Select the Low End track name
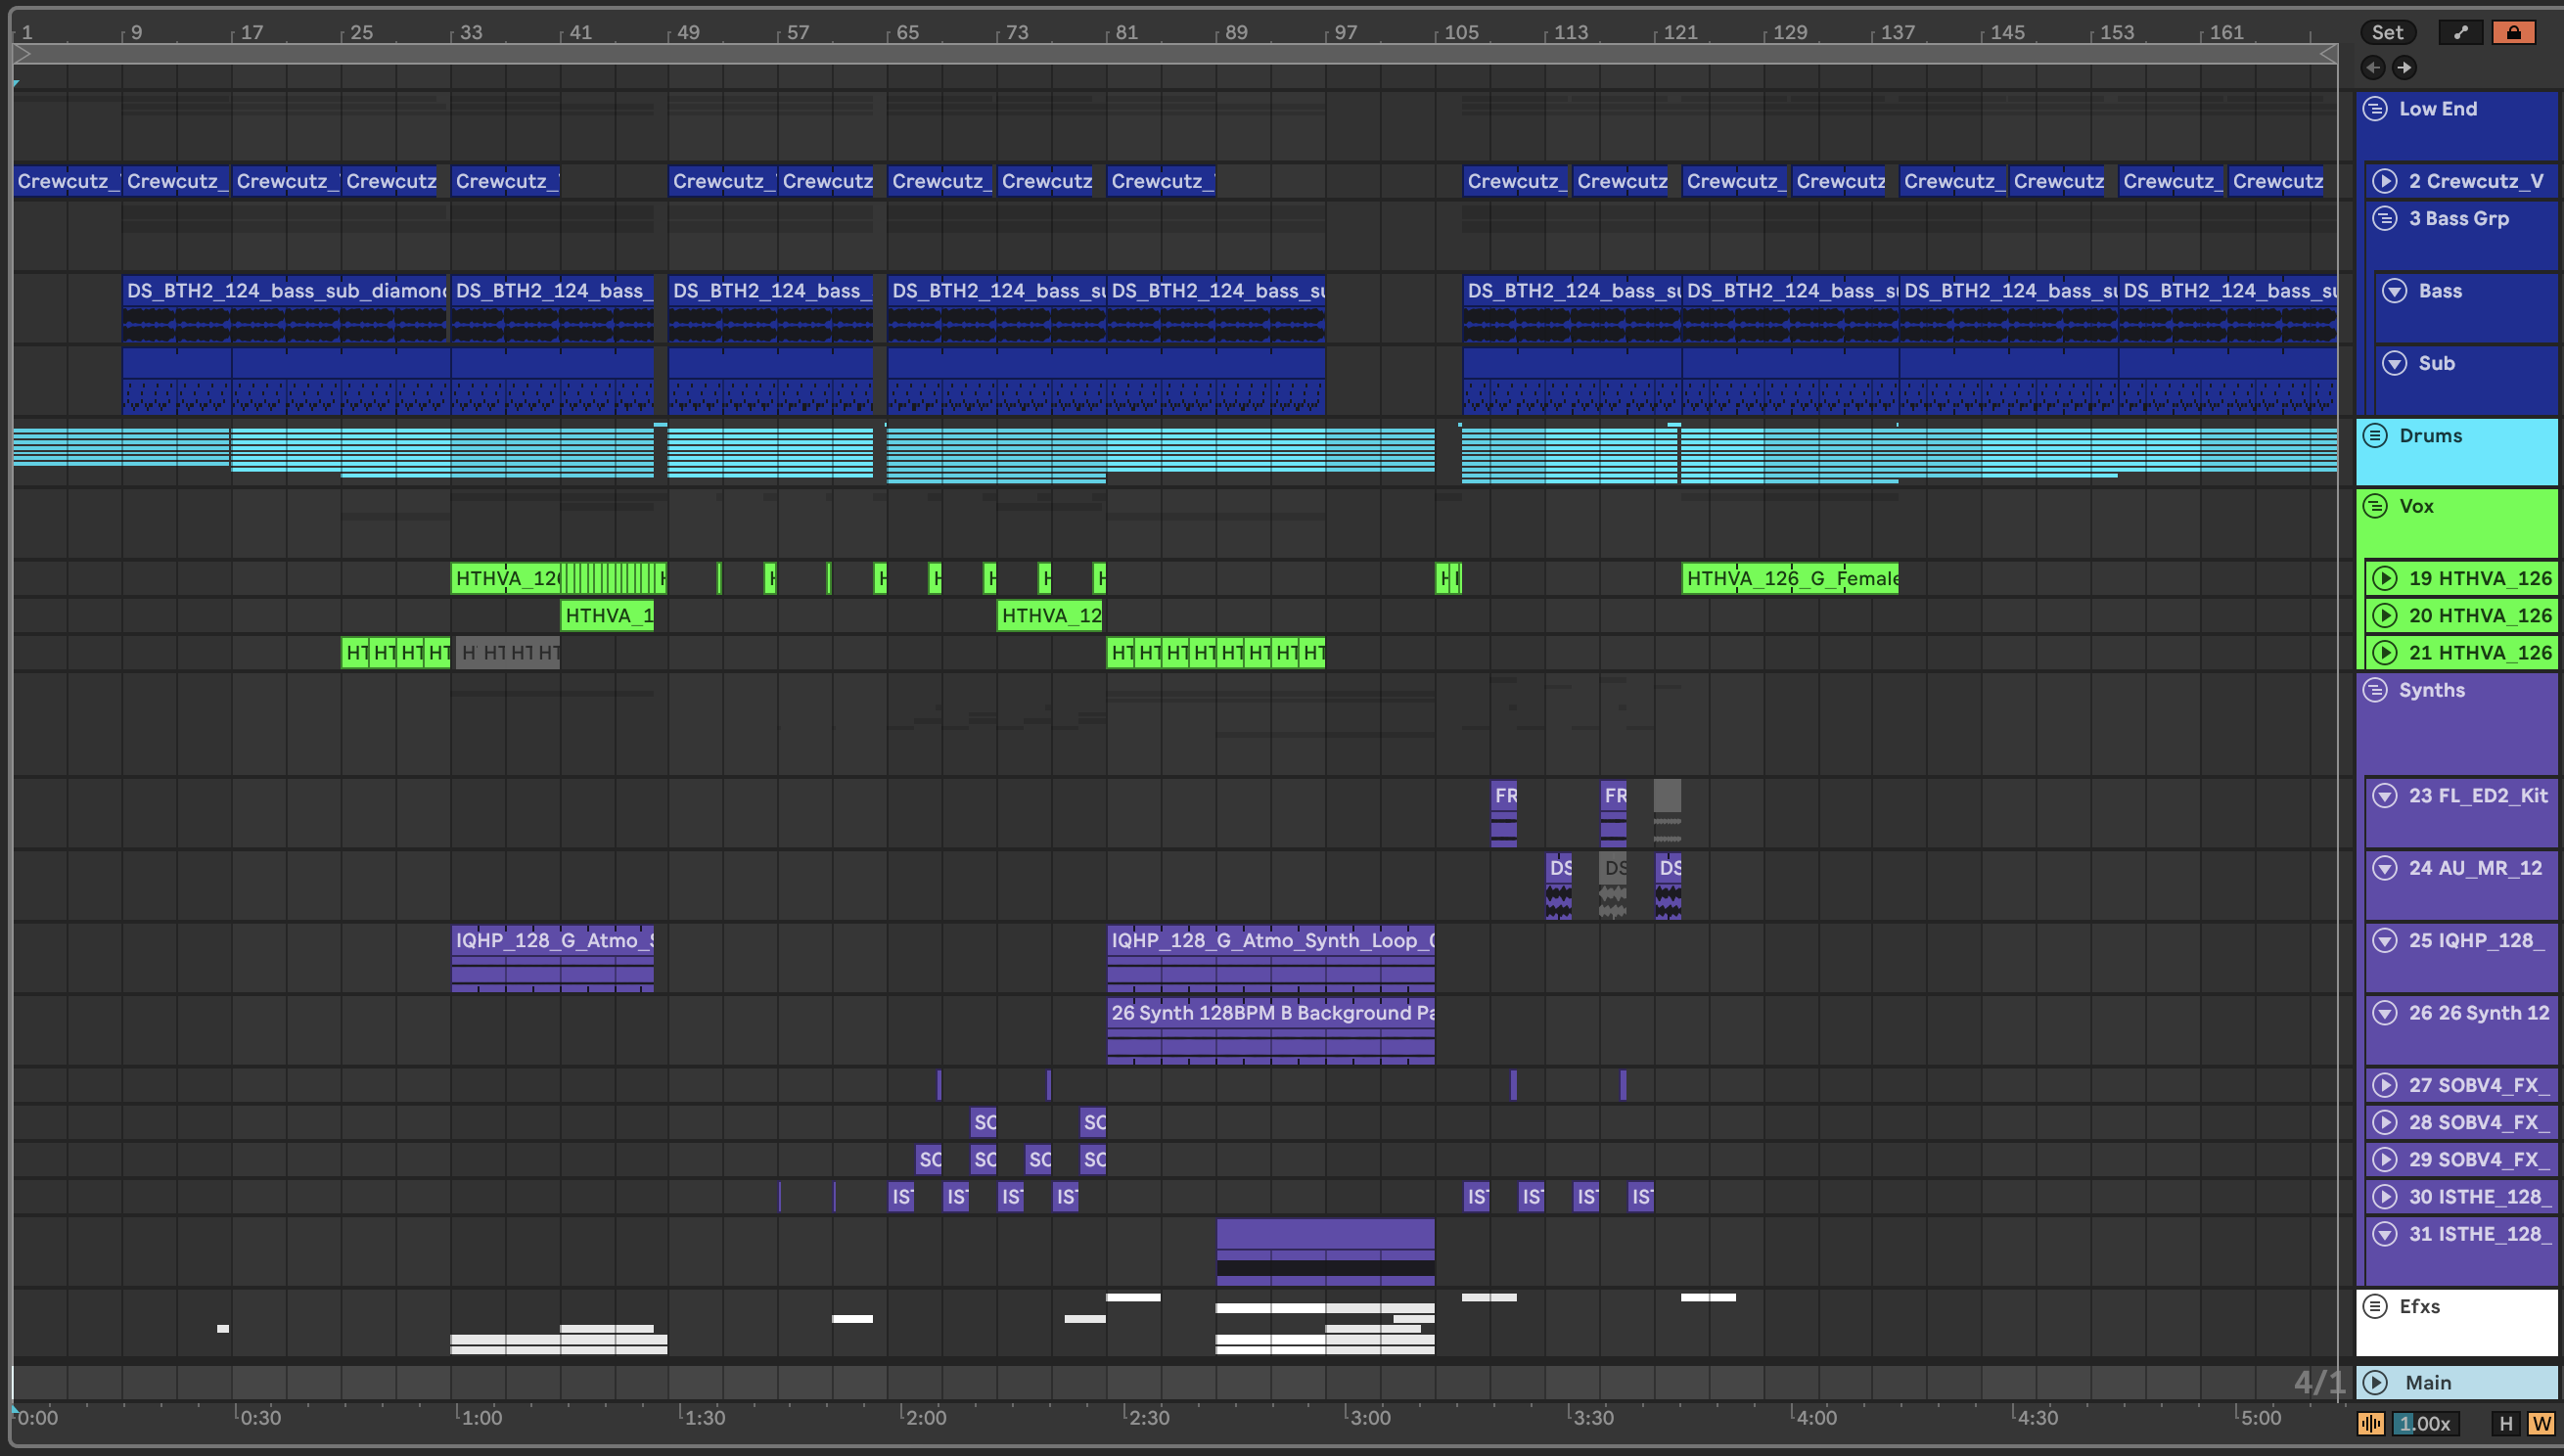 (2438, 108)
